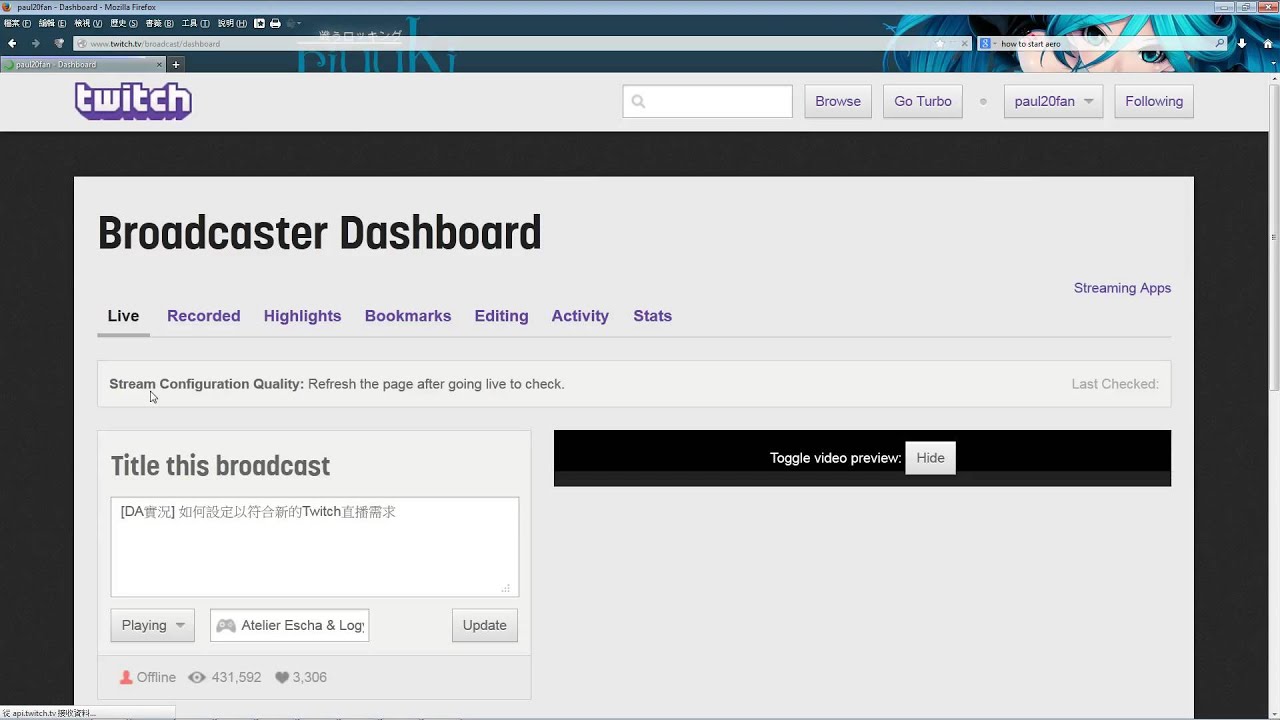Screen dimensions: 1280x720
Task: Click the Twitch logo
Action: pos(133,101)
